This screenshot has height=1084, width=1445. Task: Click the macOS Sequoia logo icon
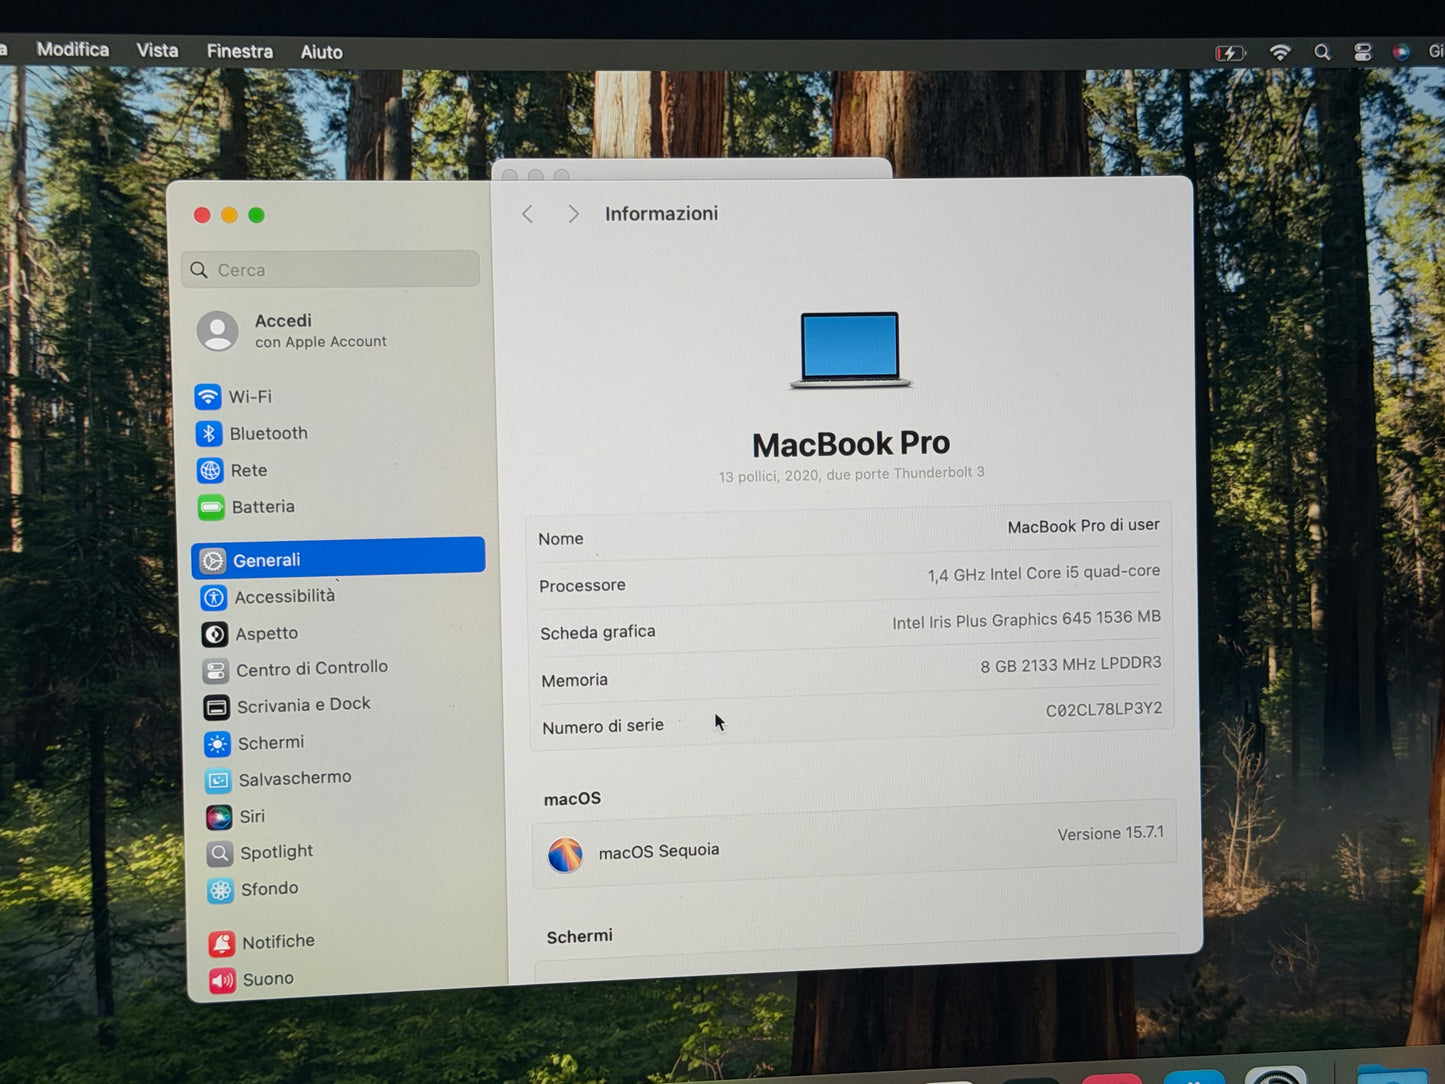[x=565, y=855]
